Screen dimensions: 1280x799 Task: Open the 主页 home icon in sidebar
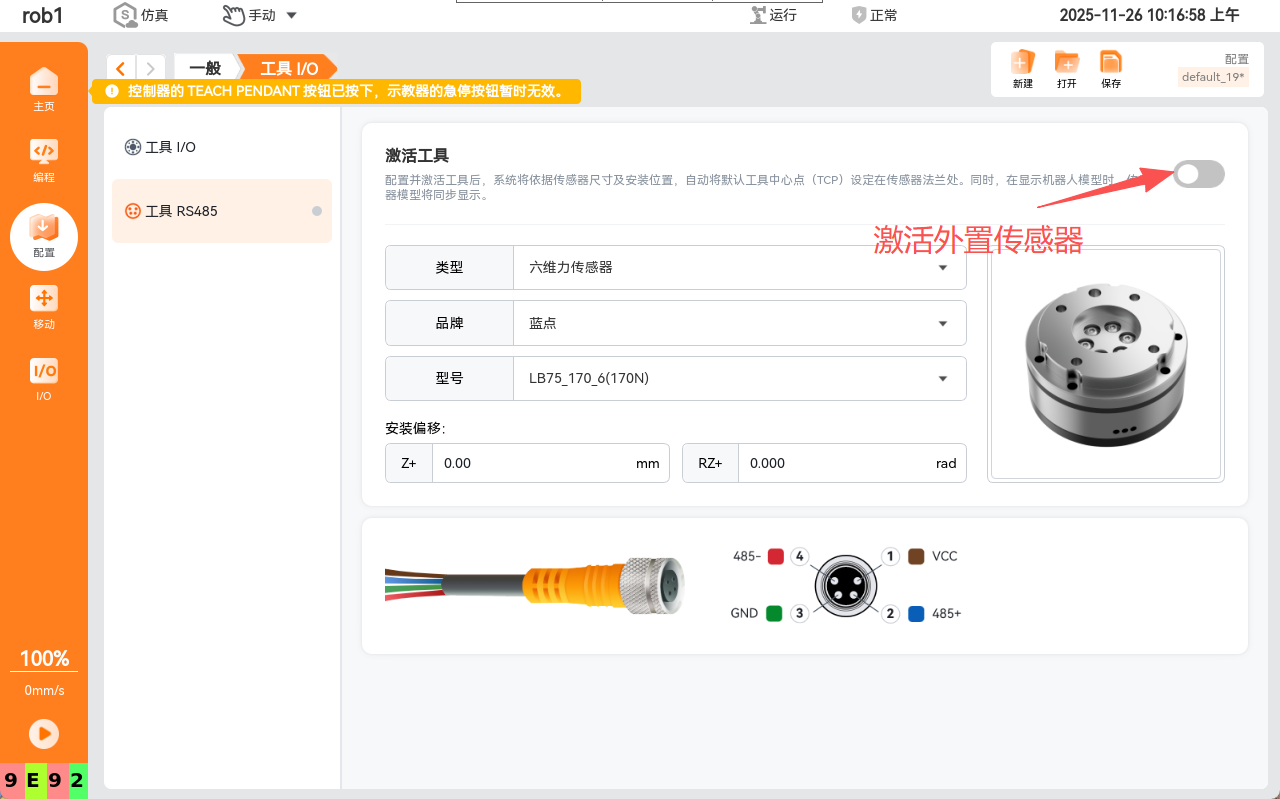tap(44, 88)
